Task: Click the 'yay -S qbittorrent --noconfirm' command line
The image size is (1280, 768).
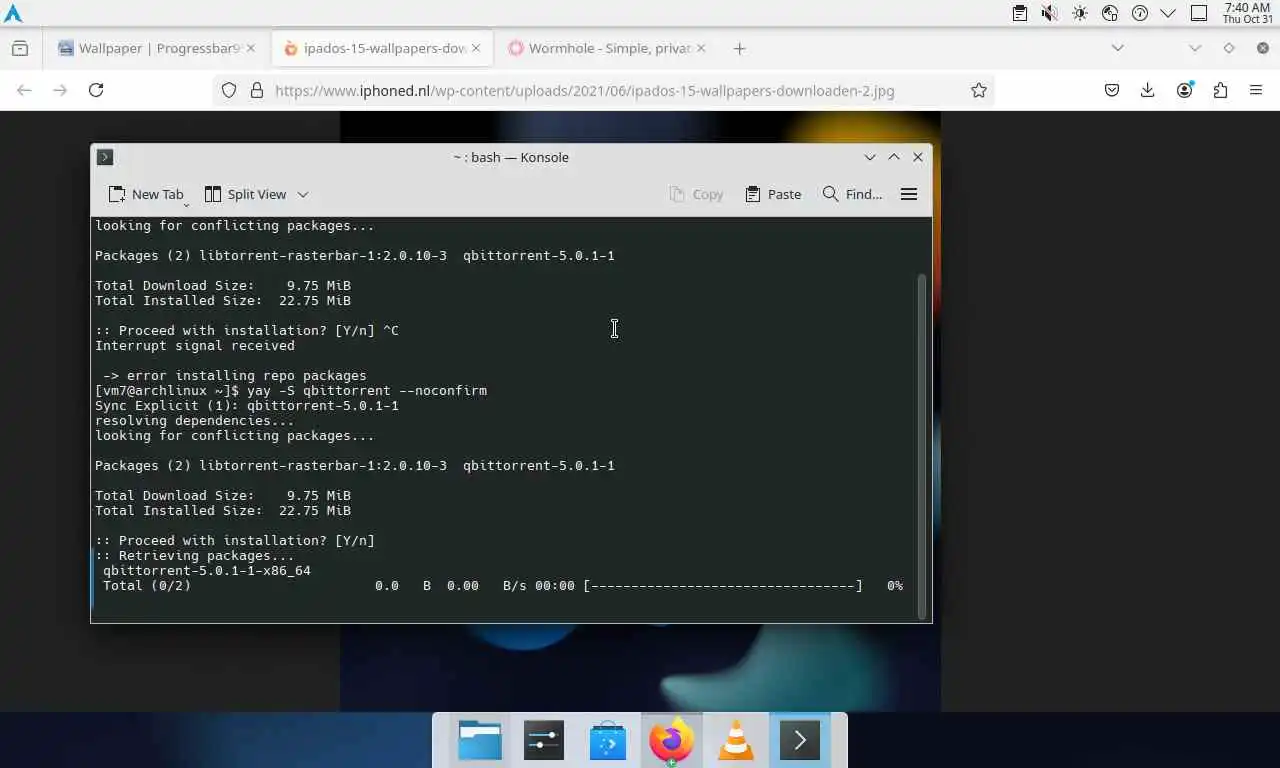Action: point(367,391)
